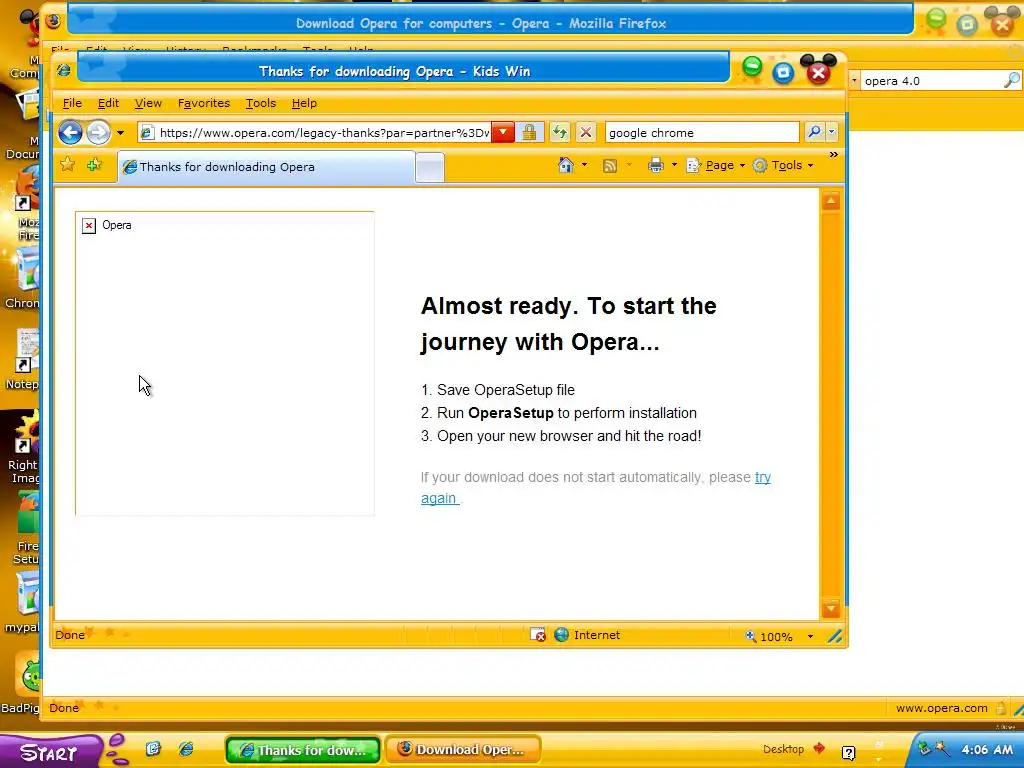Open the search provider options dropdown

831,132
